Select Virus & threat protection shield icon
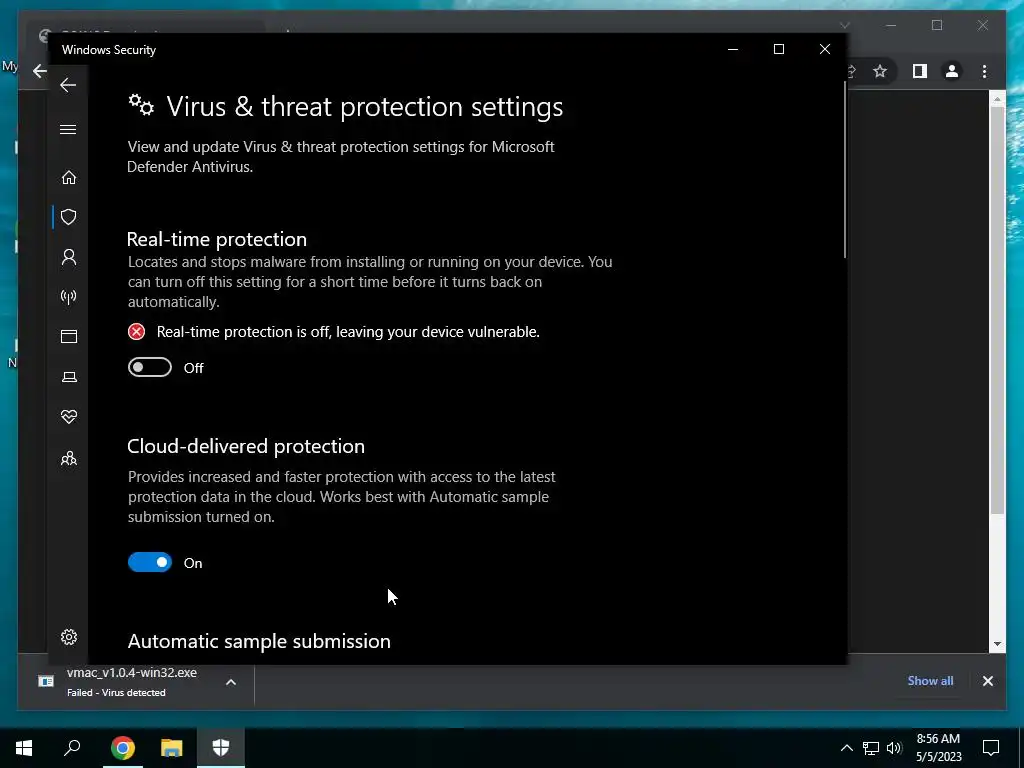 tap(69, 217)
